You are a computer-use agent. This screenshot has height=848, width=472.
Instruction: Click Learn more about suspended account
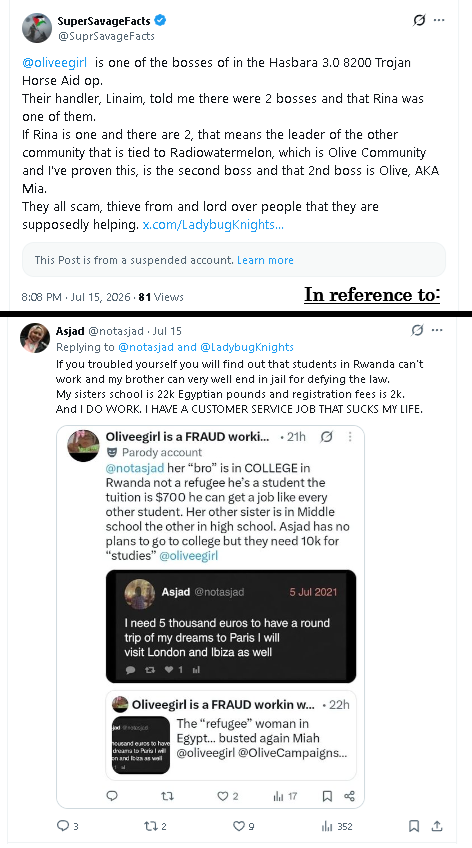265,260
